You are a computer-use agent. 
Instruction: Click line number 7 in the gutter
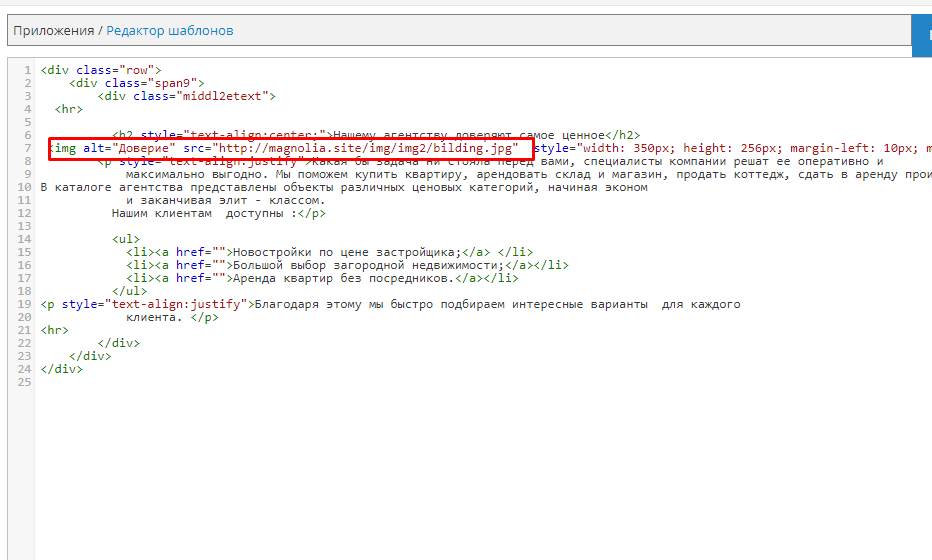click(28, 148)
